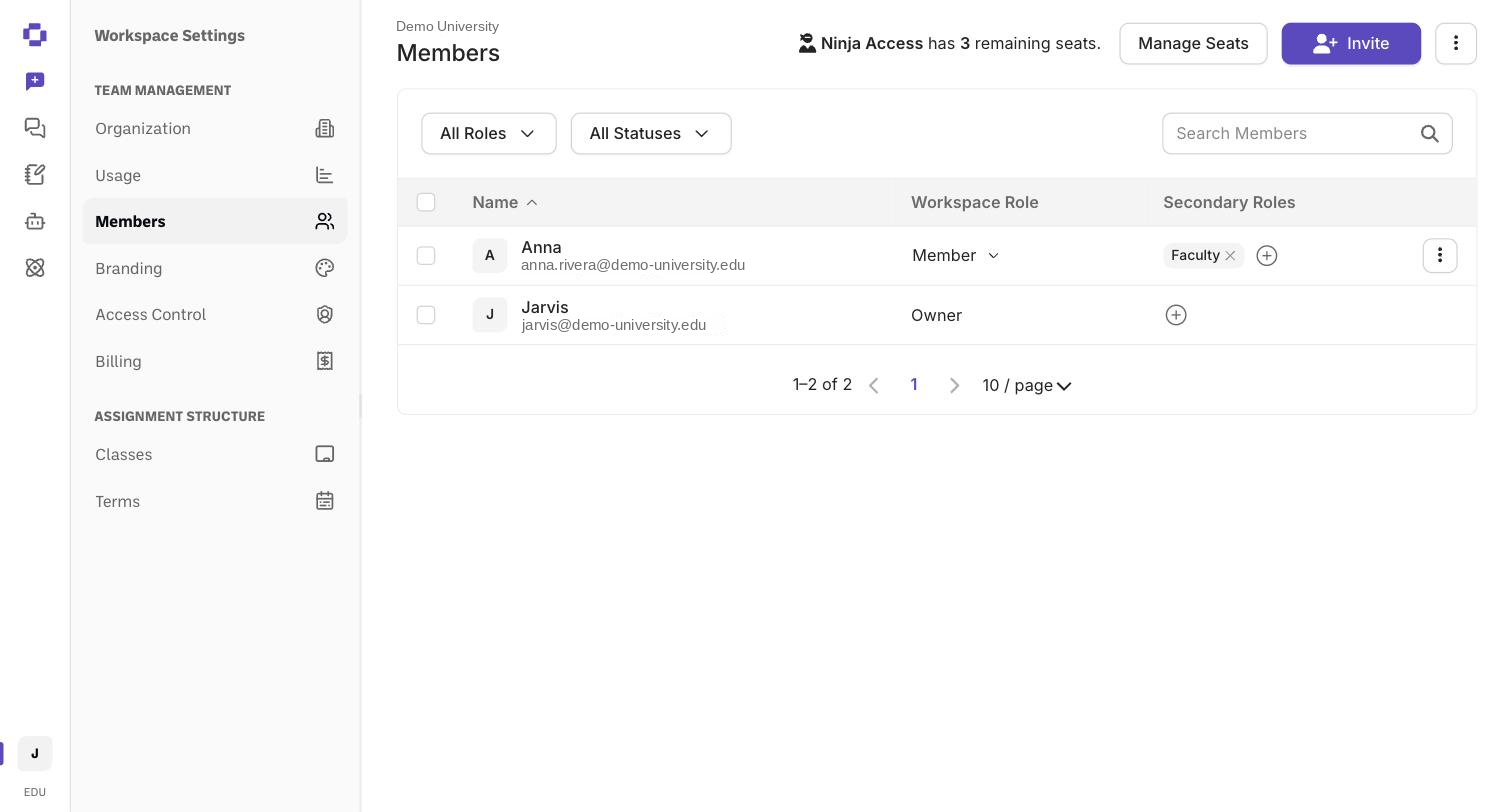
Task: Sort members by the Name column
Action: [505, 202]
